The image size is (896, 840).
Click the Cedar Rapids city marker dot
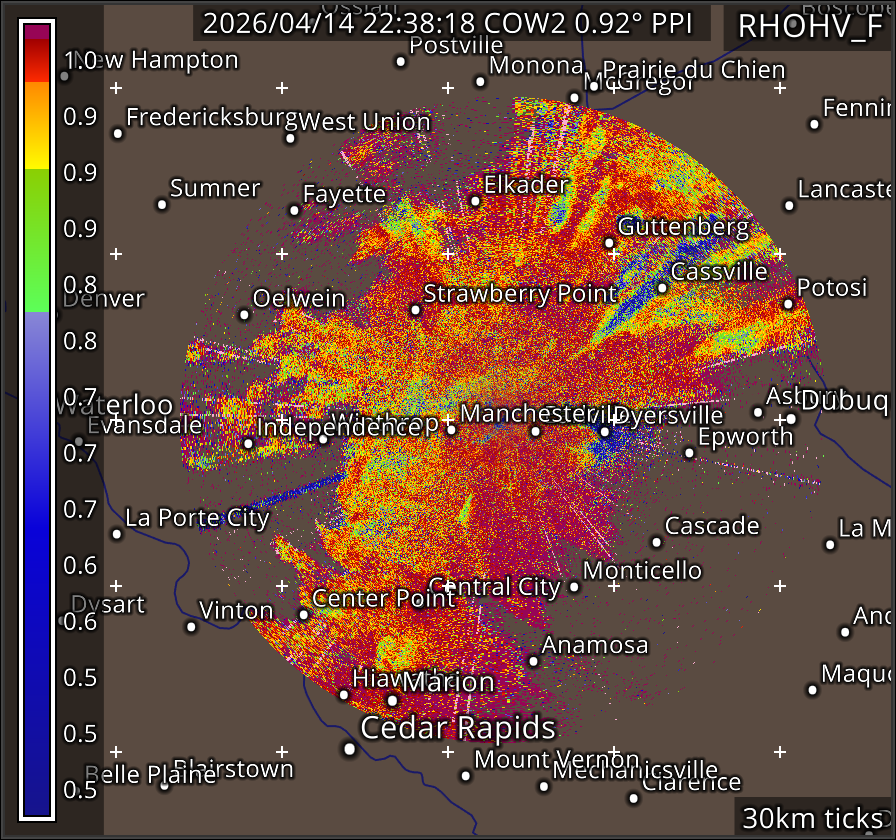point(350,748)
